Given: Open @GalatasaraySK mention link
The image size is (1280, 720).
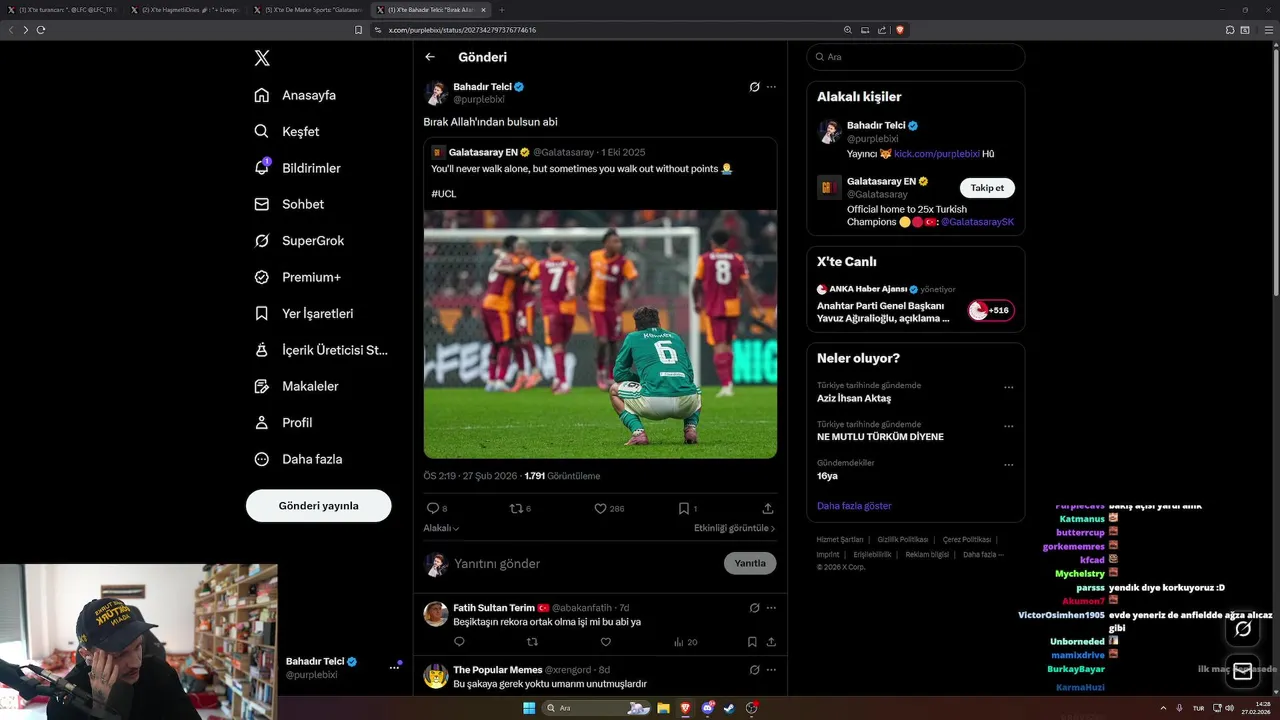Looking at the screenshot, I should [x=978, y=222].
